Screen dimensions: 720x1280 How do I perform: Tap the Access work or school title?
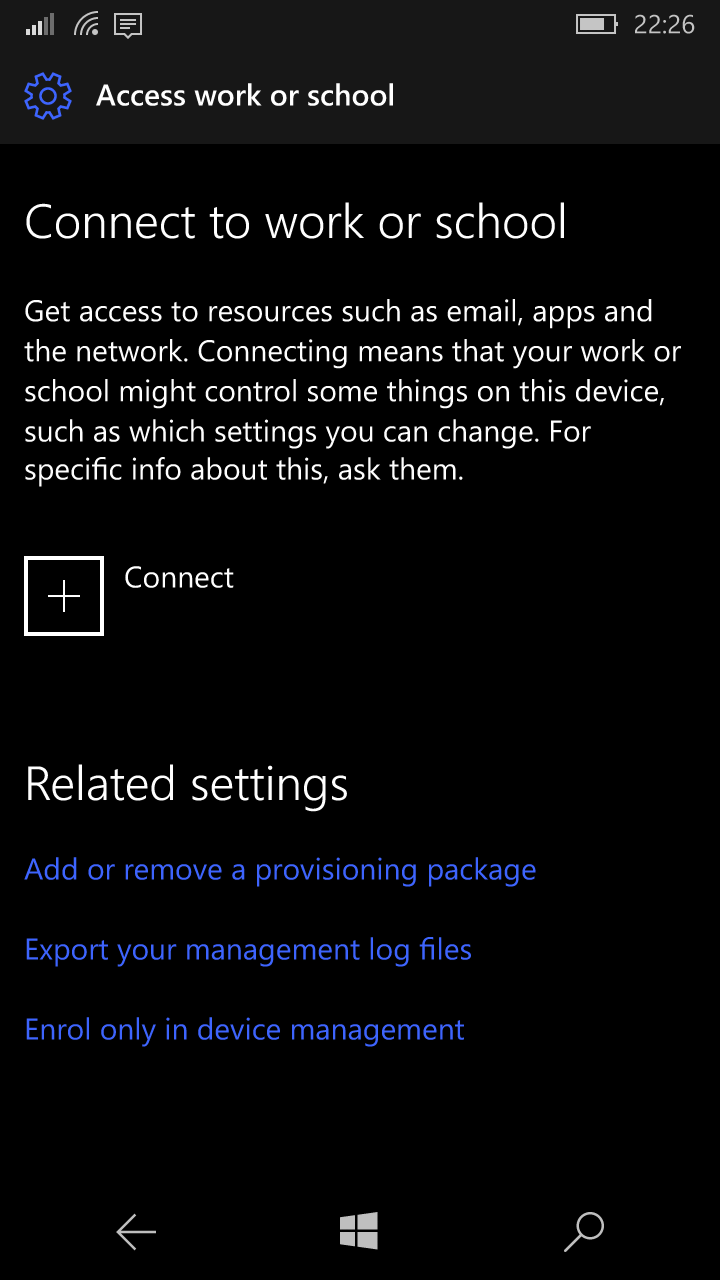[245, 96]
